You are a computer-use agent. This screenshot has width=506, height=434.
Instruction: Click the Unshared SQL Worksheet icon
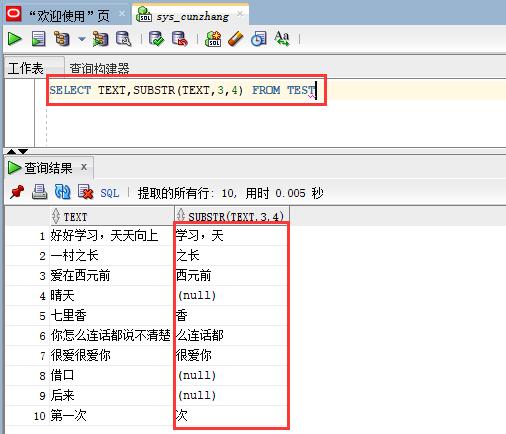213,39
